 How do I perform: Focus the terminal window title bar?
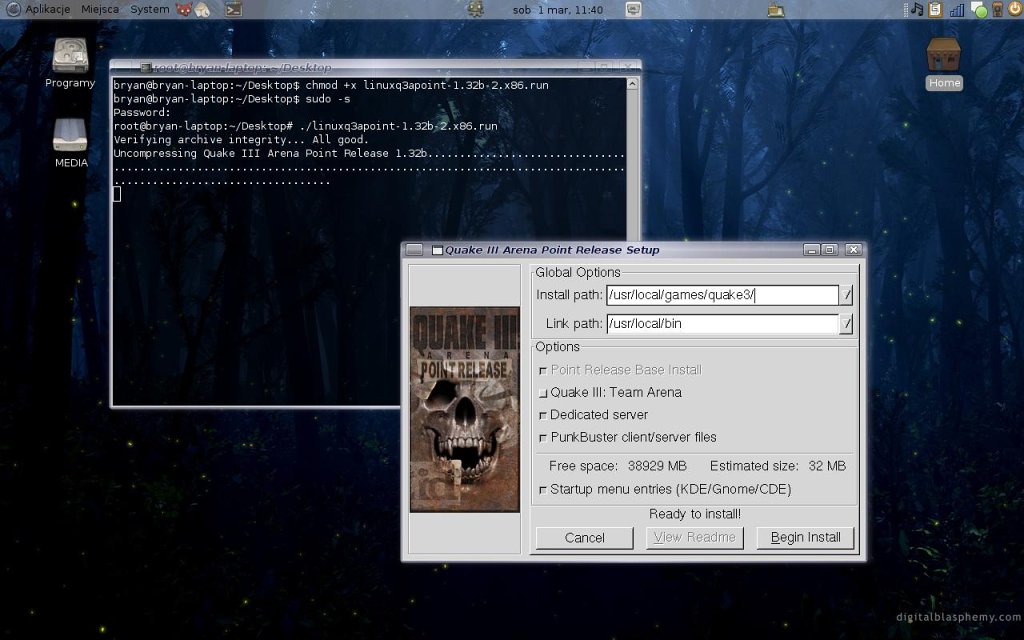click(x=376, y=67)
